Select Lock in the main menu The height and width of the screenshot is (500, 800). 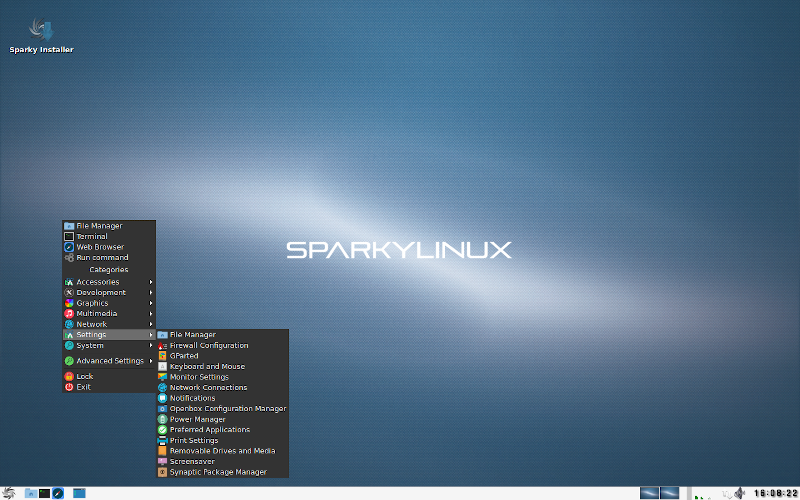(109, 377)
